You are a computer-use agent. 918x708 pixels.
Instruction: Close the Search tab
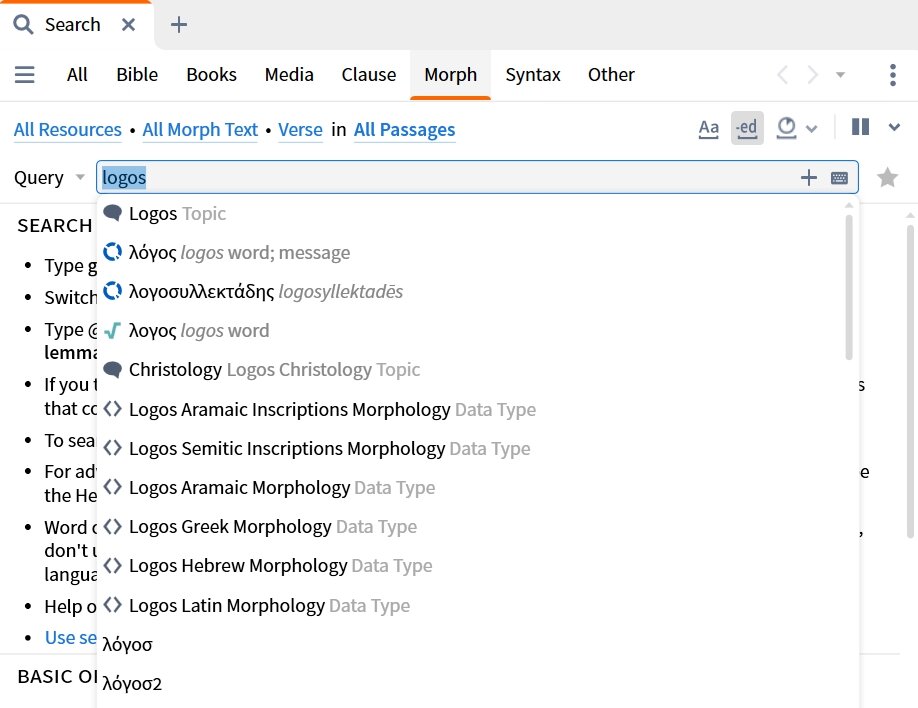pyautogui.click(x=128, y=25)
